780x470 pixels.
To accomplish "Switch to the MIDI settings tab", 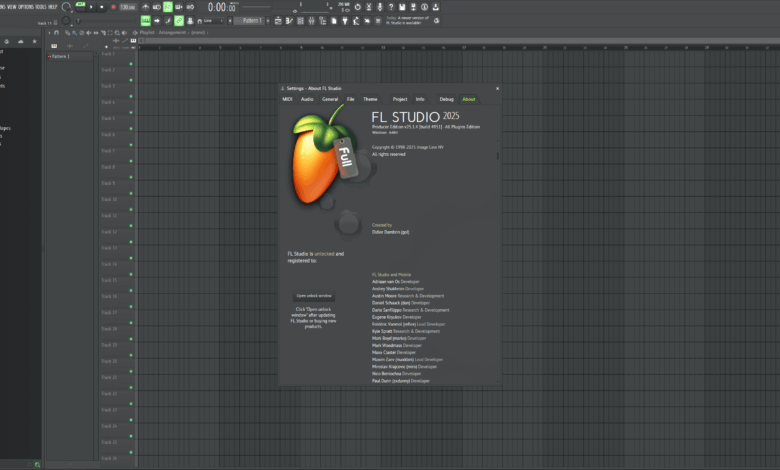I will [x=288, y=99].
